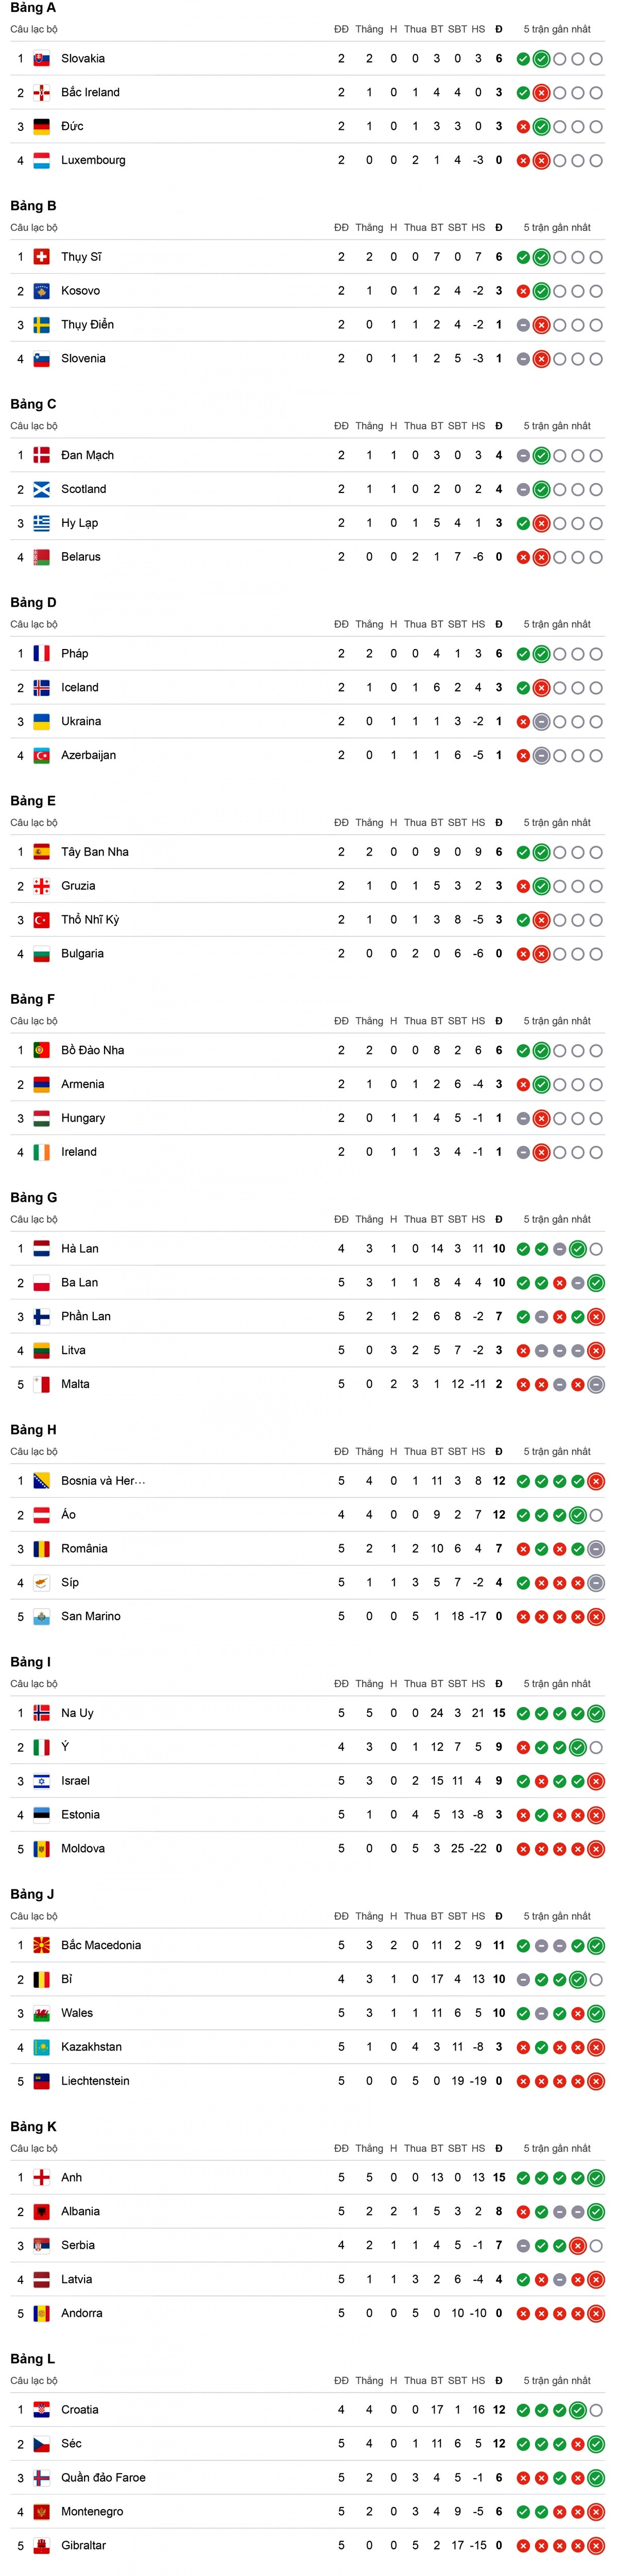This screenshot has width=618, height=2576.
Task: Click the Slovakia flag icon
Action: (x=41, y=59)
